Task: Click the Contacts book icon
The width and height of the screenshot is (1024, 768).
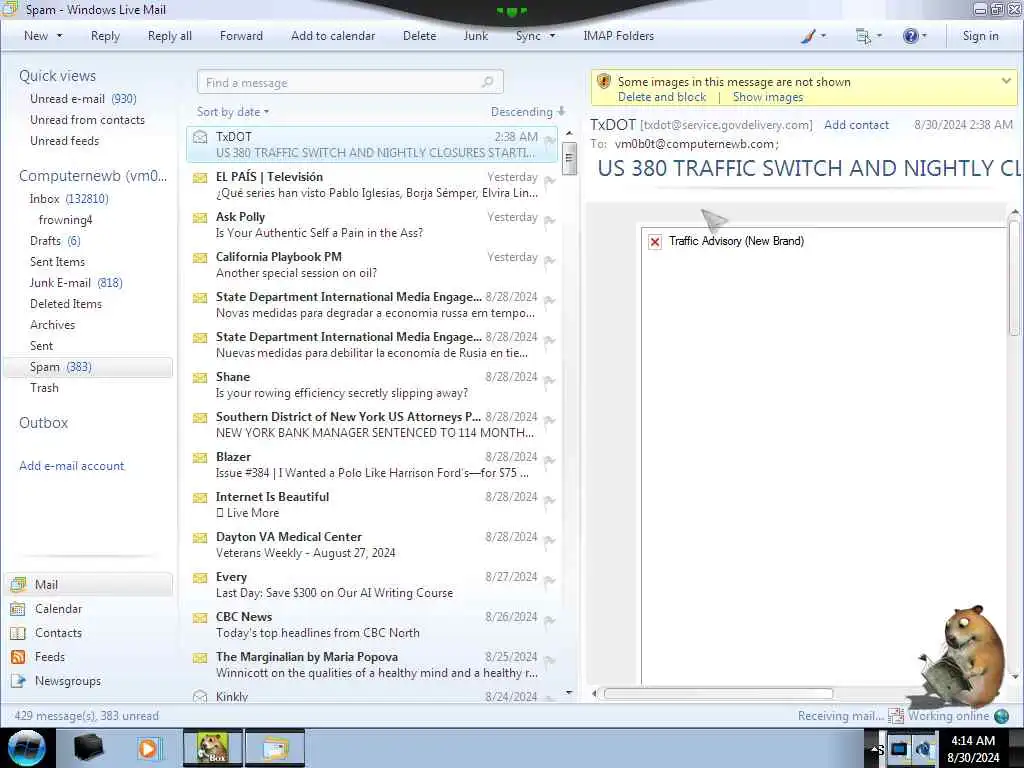Action: coord(18,633)
